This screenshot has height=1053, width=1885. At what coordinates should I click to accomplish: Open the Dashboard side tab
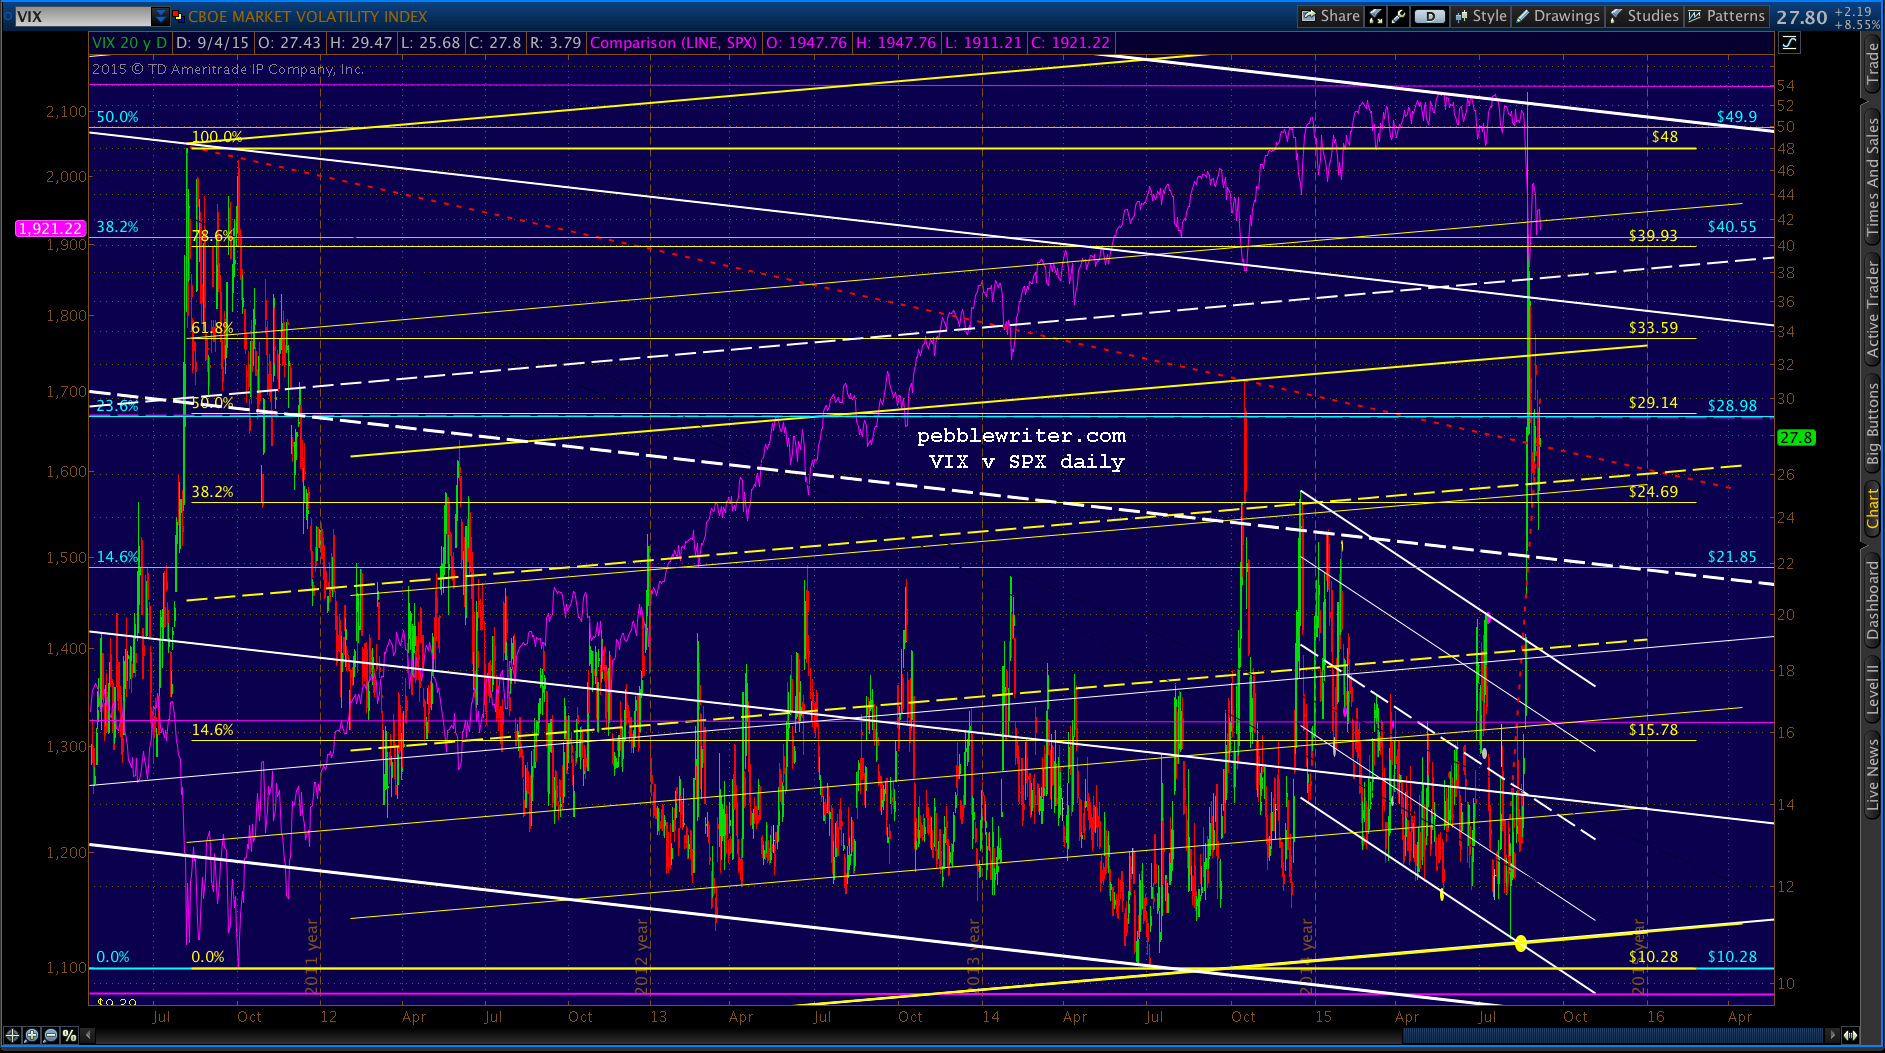click(1873, 600)
